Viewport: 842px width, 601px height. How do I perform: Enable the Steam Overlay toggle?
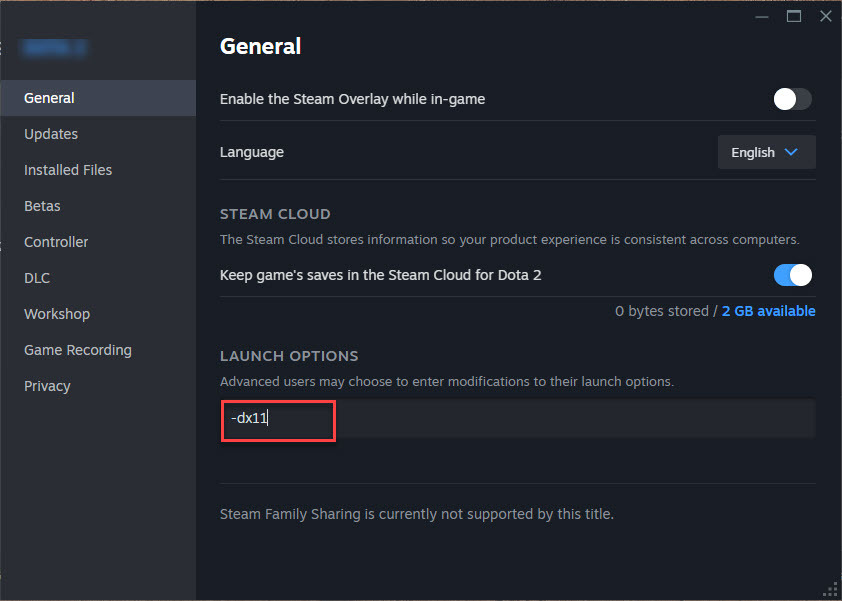pos(792,99)
